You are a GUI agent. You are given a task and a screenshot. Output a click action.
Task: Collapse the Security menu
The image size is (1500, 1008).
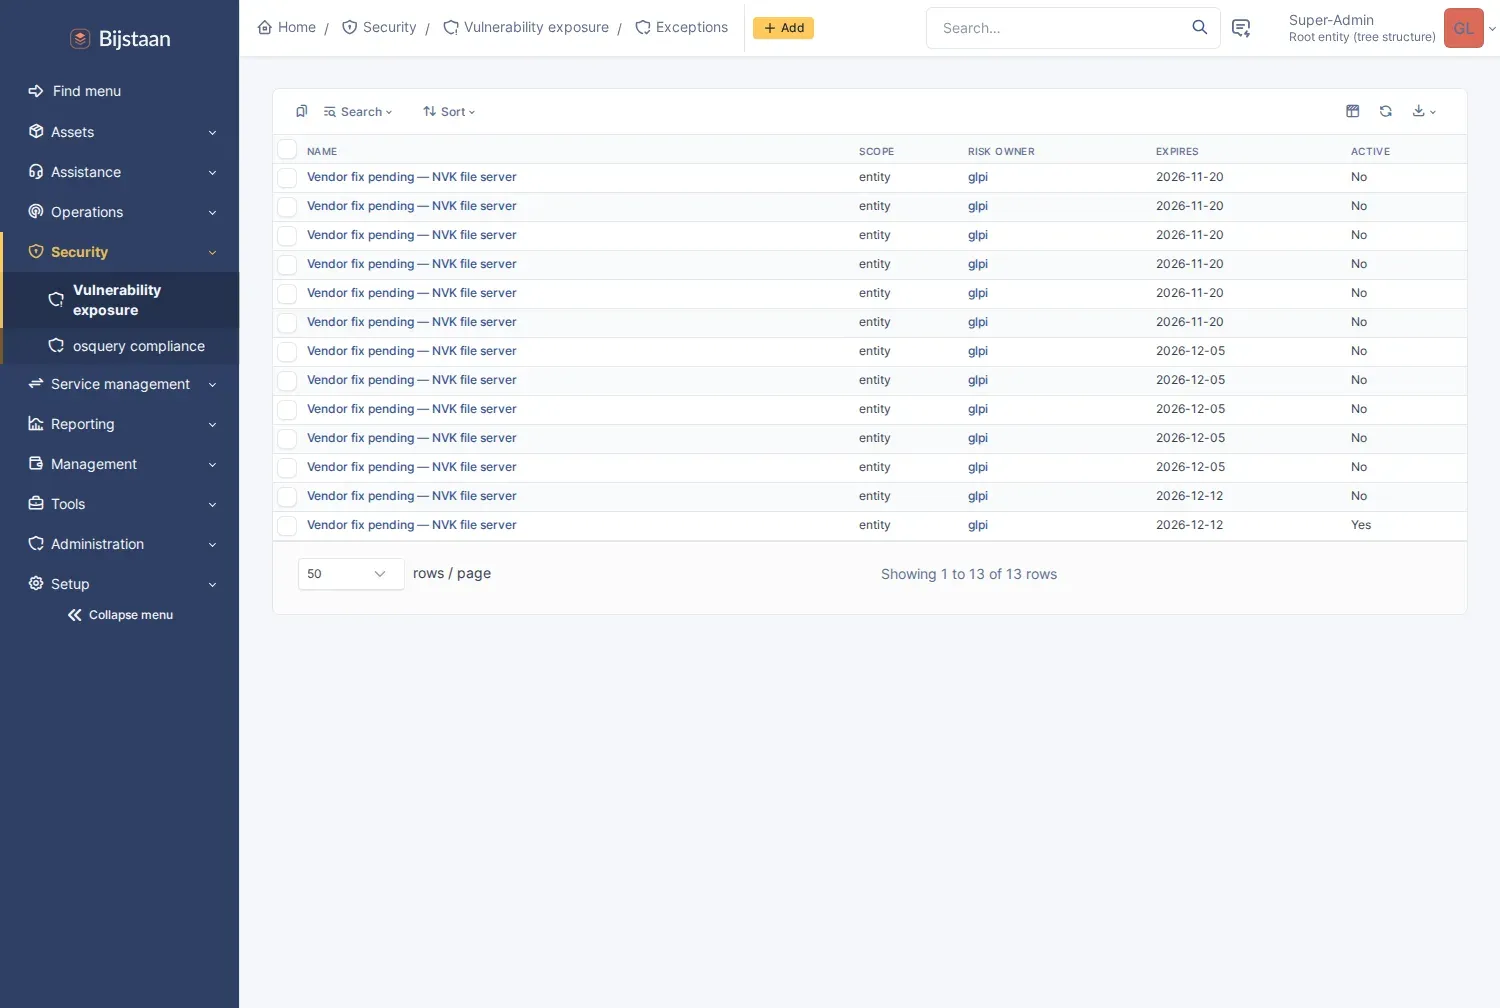pyautogui.click(x=119, y=252)
